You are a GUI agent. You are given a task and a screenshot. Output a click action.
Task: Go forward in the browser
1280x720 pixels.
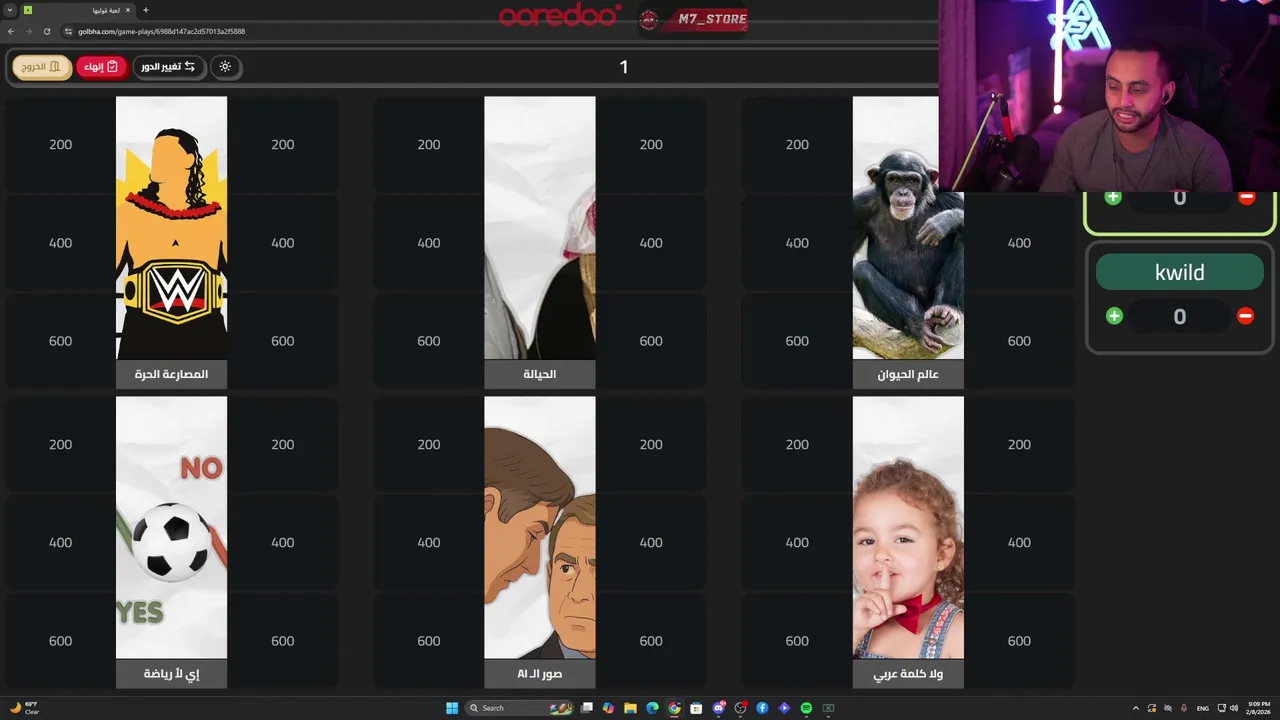tap(28, 31)
